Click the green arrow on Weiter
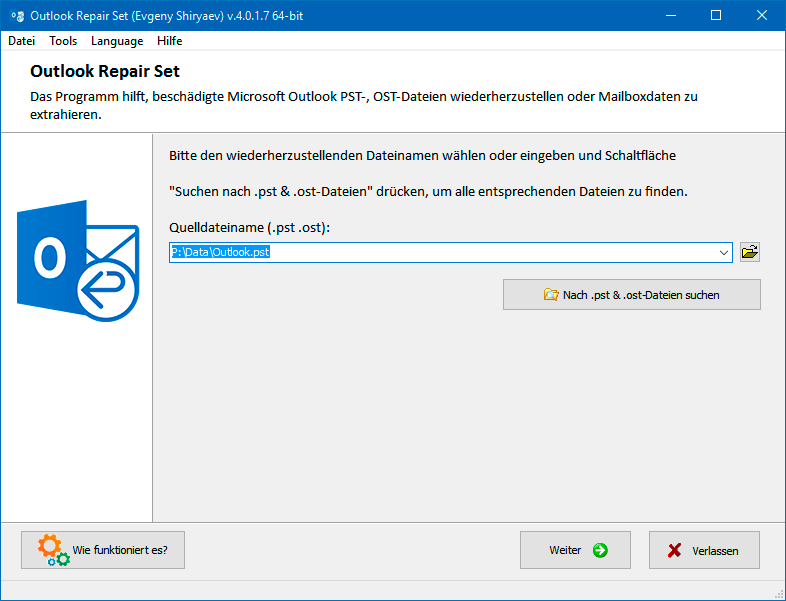This screenshot has width=786, height=601. click(600, 550)
